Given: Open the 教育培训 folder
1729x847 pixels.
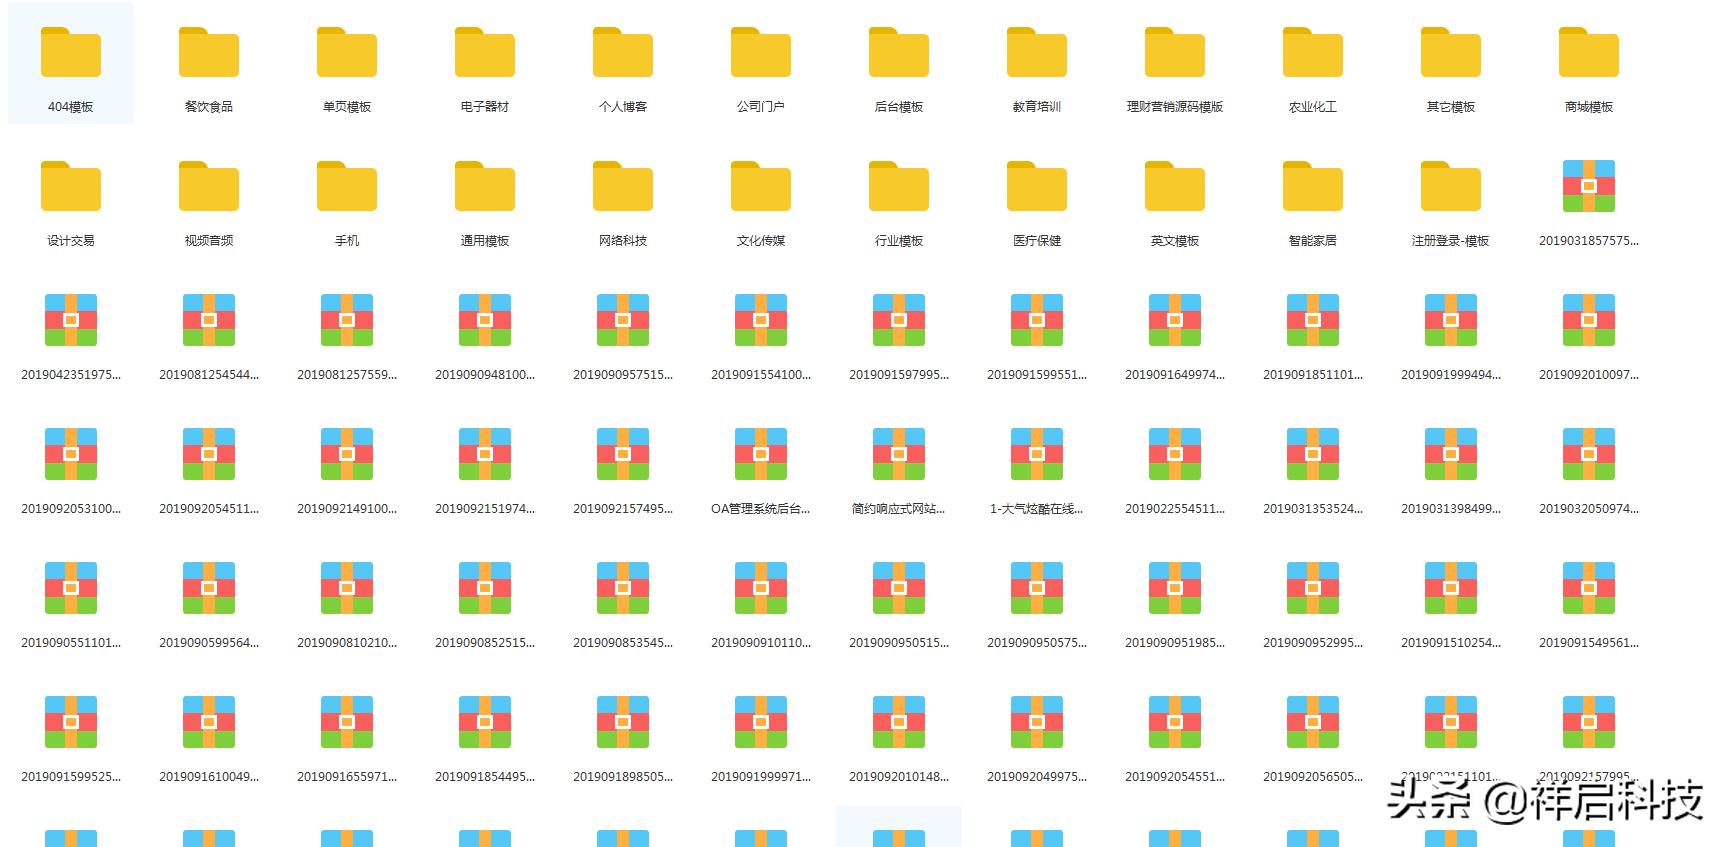Looking at the screenshot, I should [1037, 53].
